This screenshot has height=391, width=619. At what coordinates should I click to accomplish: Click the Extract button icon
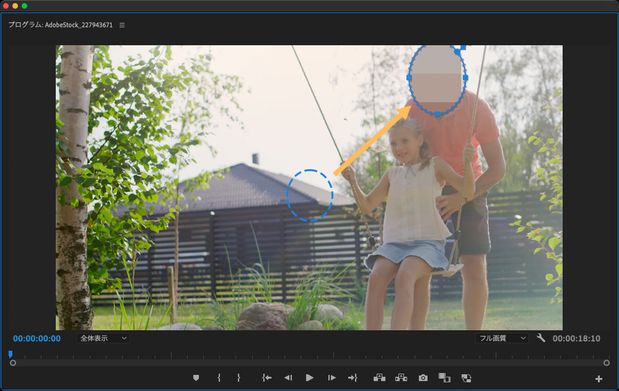401,378
